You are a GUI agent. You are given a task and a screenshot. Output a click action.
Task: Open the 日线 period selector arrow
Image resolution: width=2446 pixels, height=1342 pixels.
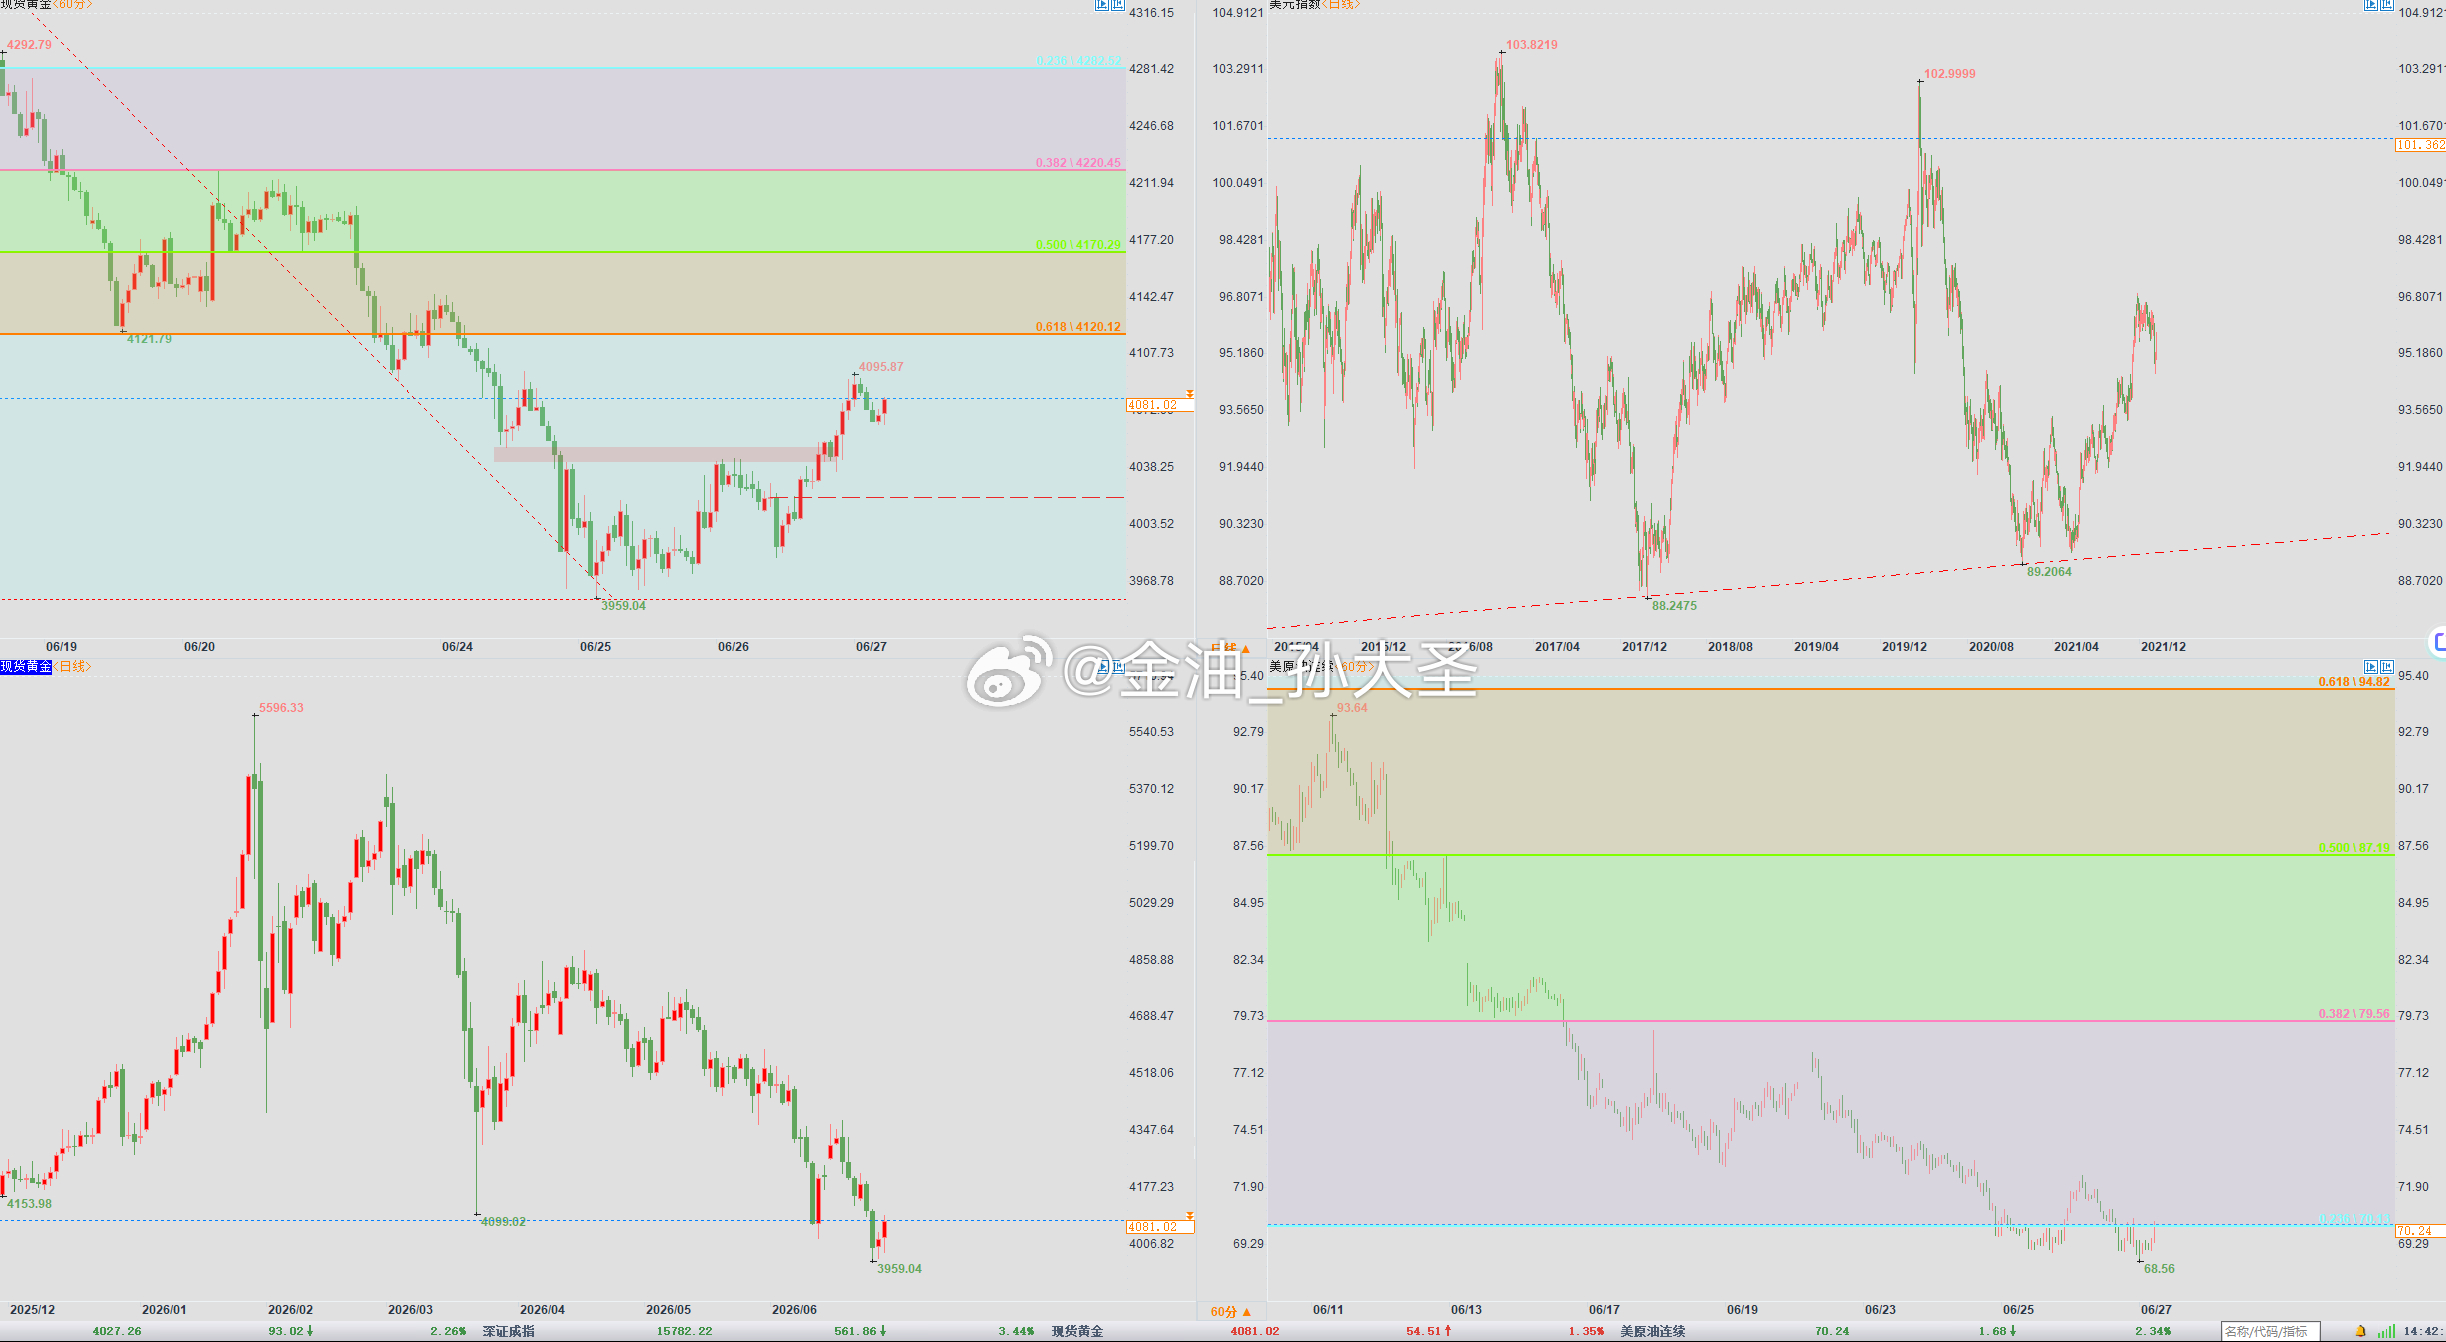tap(1246, 649)
